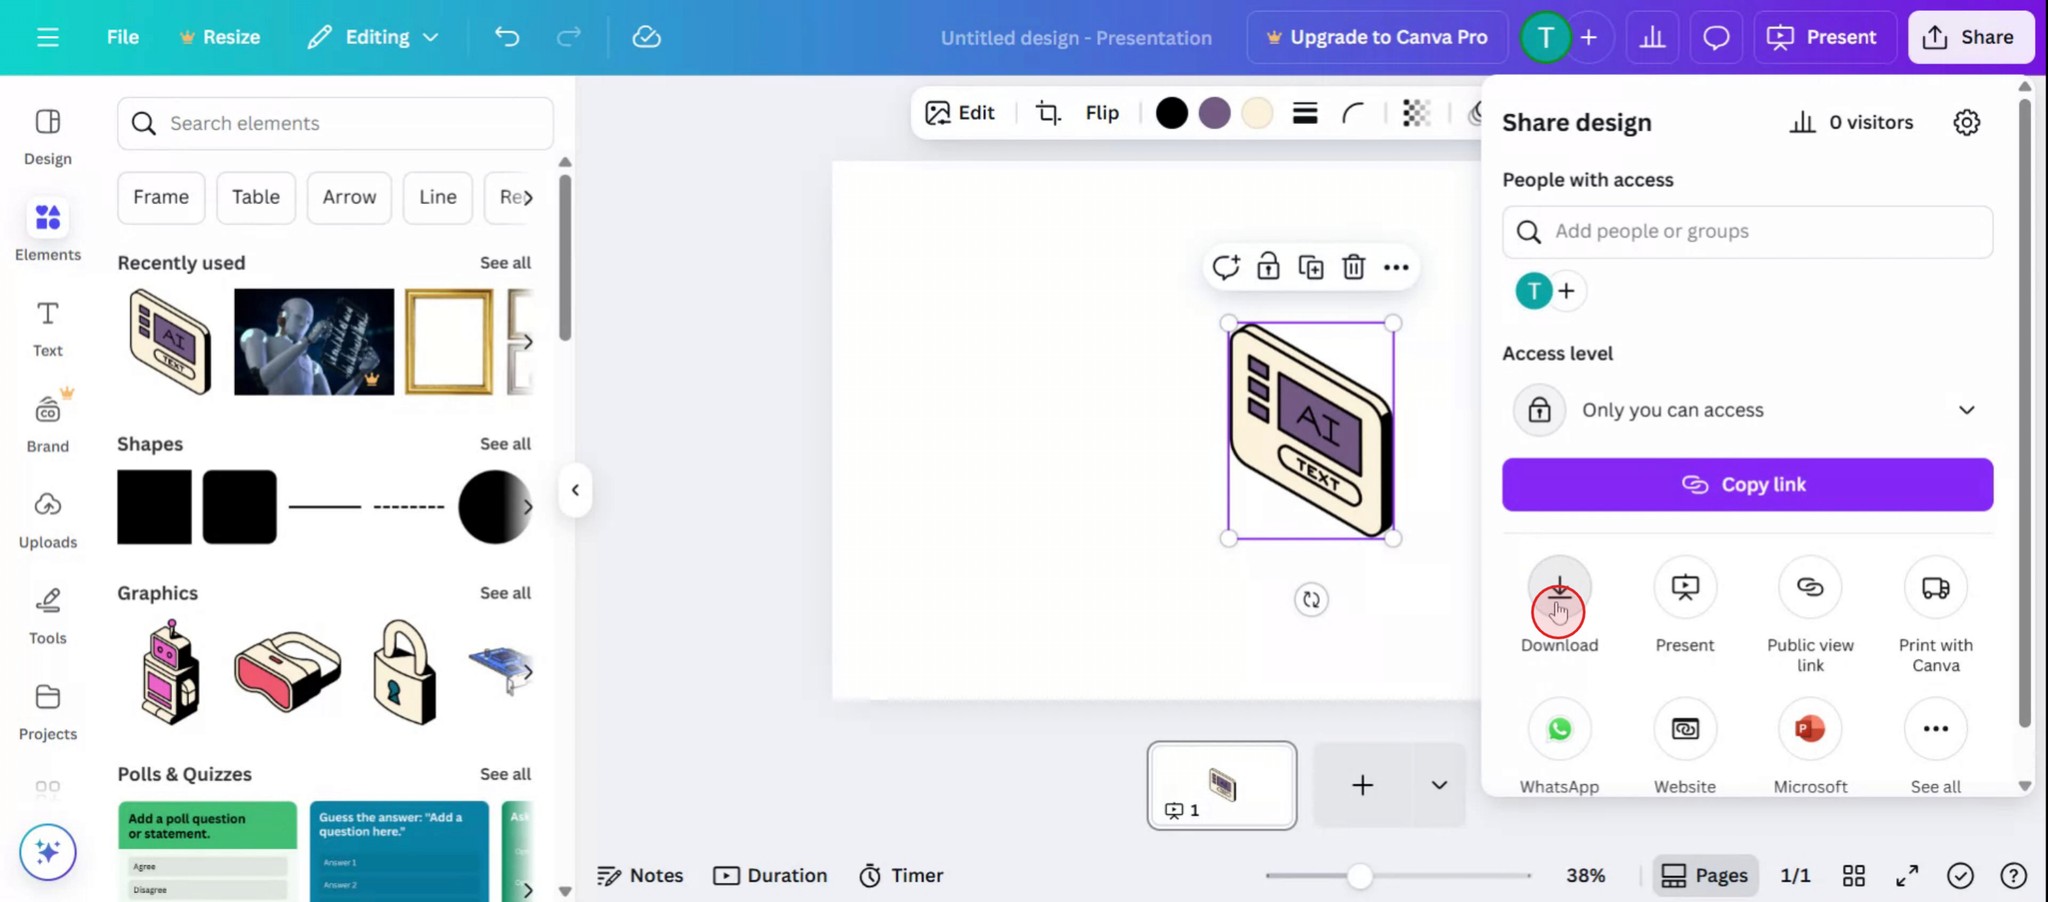Adjust the zoom level slider
The image size is (2048, 902).
(1360, 874)
